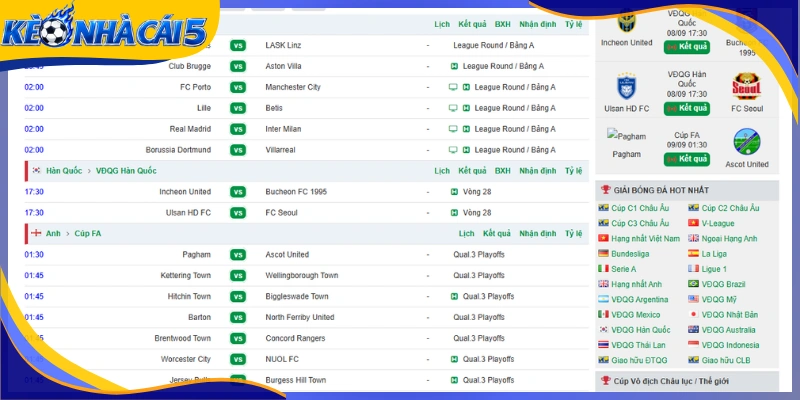This screenshot has height=400, width=800.
Task: Click Vòng 28 label in Ulsan HD FC row
Action: click(477, 213)
